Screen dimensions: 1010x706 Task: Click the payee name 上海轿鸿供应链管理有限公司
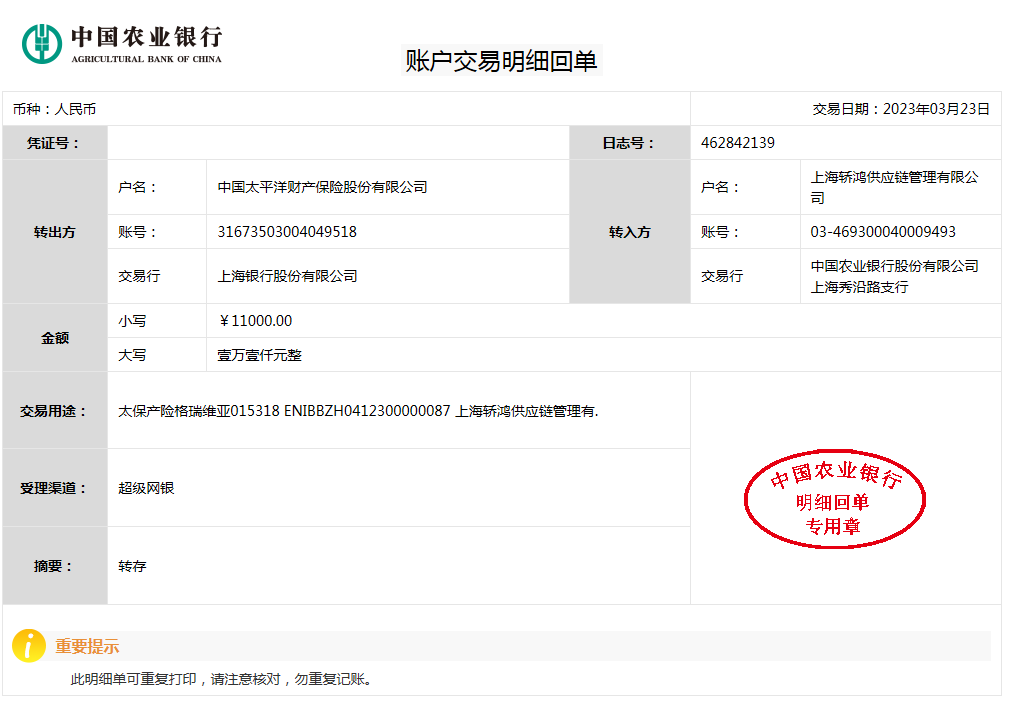[894, 187]
